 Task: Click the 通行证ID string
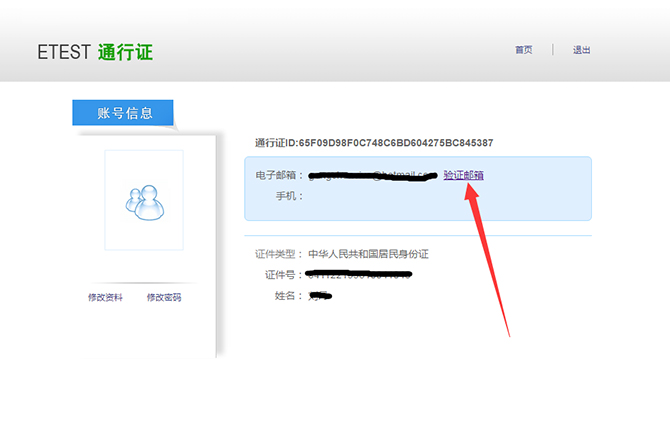coord(374,143)
